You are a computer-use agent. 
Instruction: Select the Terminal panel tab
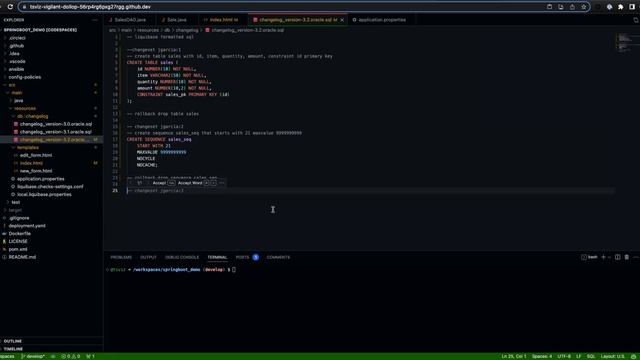pyautogui.click(x=217, y=257)
